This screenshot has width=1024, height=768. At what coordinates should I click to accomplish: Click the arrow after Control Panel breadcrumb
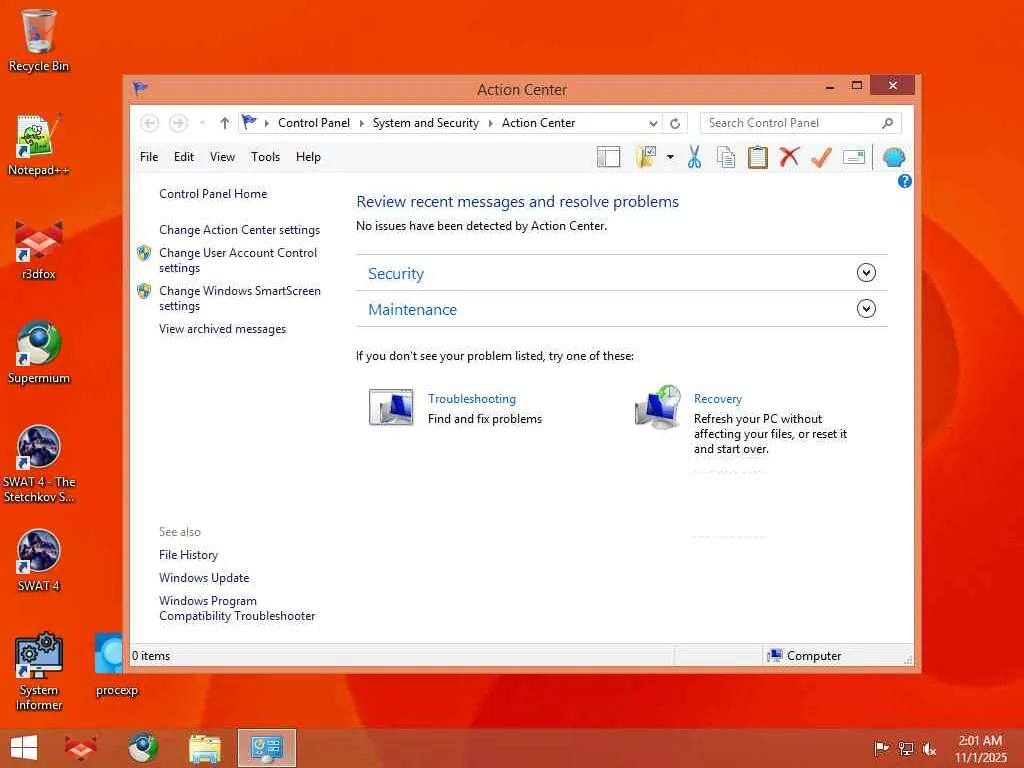(362, 123)
